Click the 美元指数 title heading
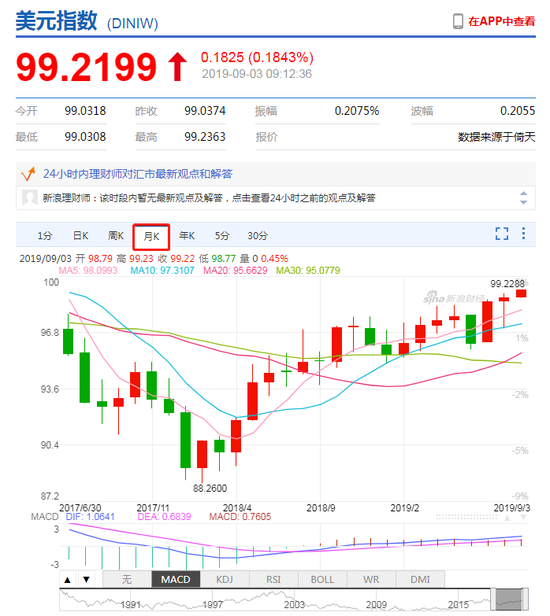The image size is (550, 616). pos(56,20)
